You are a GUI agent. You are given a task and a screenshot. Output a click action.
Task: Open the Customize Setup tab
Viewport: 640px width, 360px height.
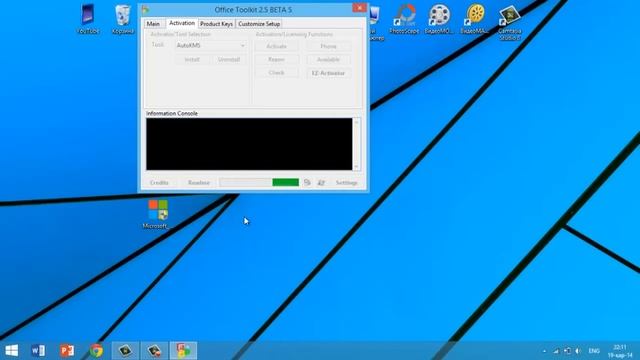point(259,24)
